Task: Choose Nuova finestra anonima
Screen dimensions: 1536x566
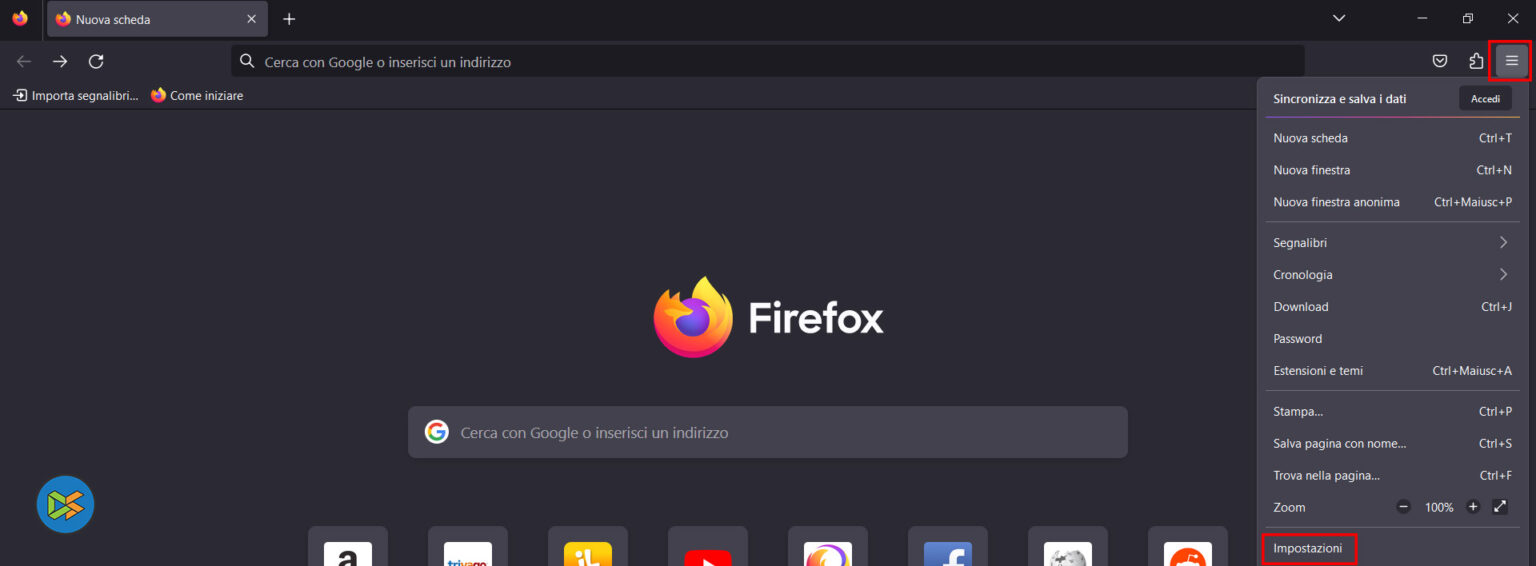Action: click(x=1392, y=202)
